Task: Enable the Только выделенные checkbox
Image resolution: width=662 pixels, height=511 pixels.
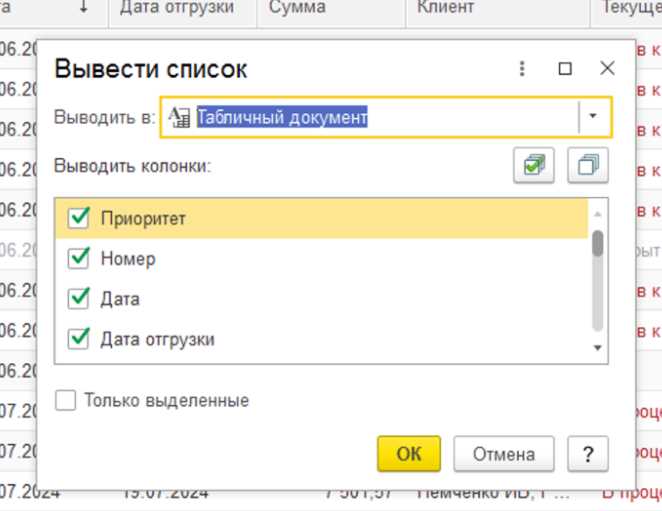Action: (x=65, y=400)
